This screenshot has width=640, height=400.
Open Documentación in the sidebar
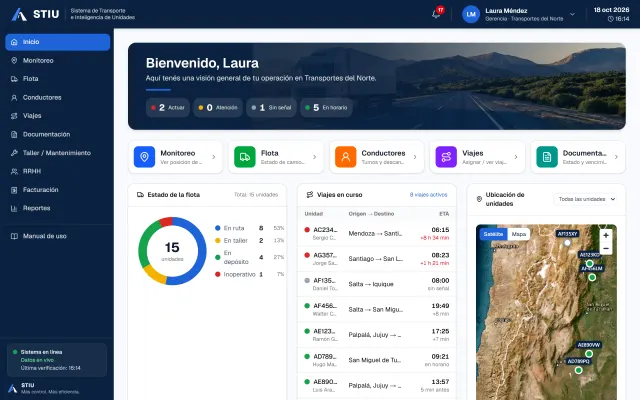[x=58, y=134]
